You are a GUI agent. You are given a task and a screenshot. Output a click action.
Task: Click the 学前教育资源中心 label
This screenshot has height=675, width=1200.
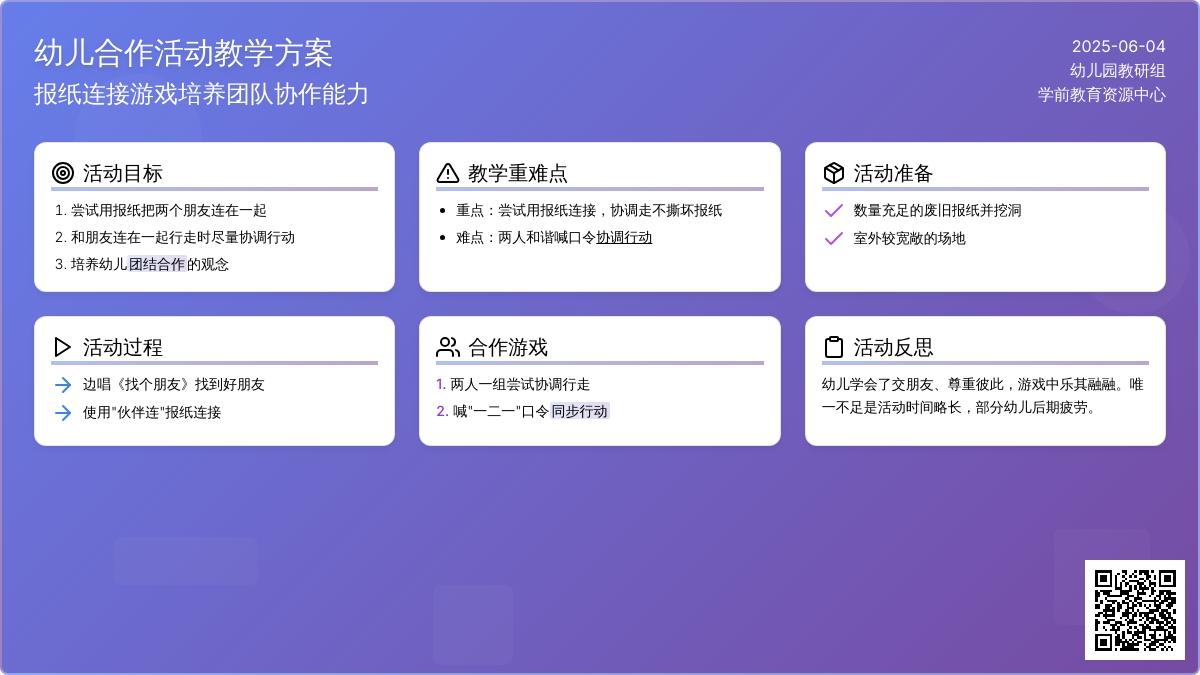click(1102, 95)
